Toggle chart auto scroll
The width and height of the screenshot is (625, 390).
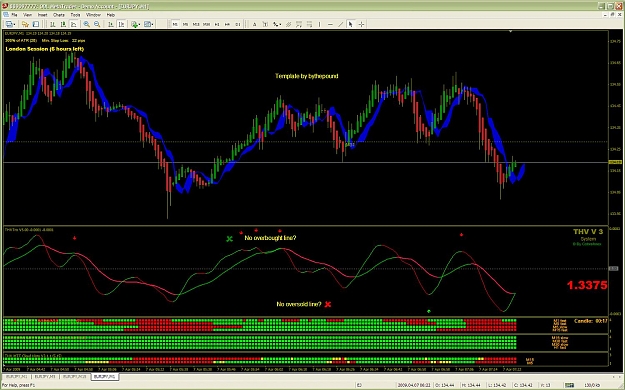[110, 24]
